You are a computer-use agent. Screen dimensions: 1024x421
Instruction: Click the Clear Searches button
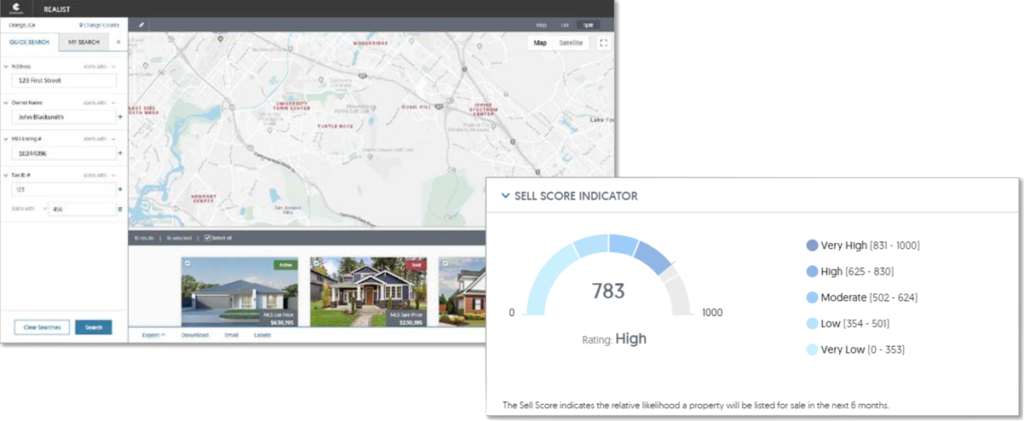point(41,327)
